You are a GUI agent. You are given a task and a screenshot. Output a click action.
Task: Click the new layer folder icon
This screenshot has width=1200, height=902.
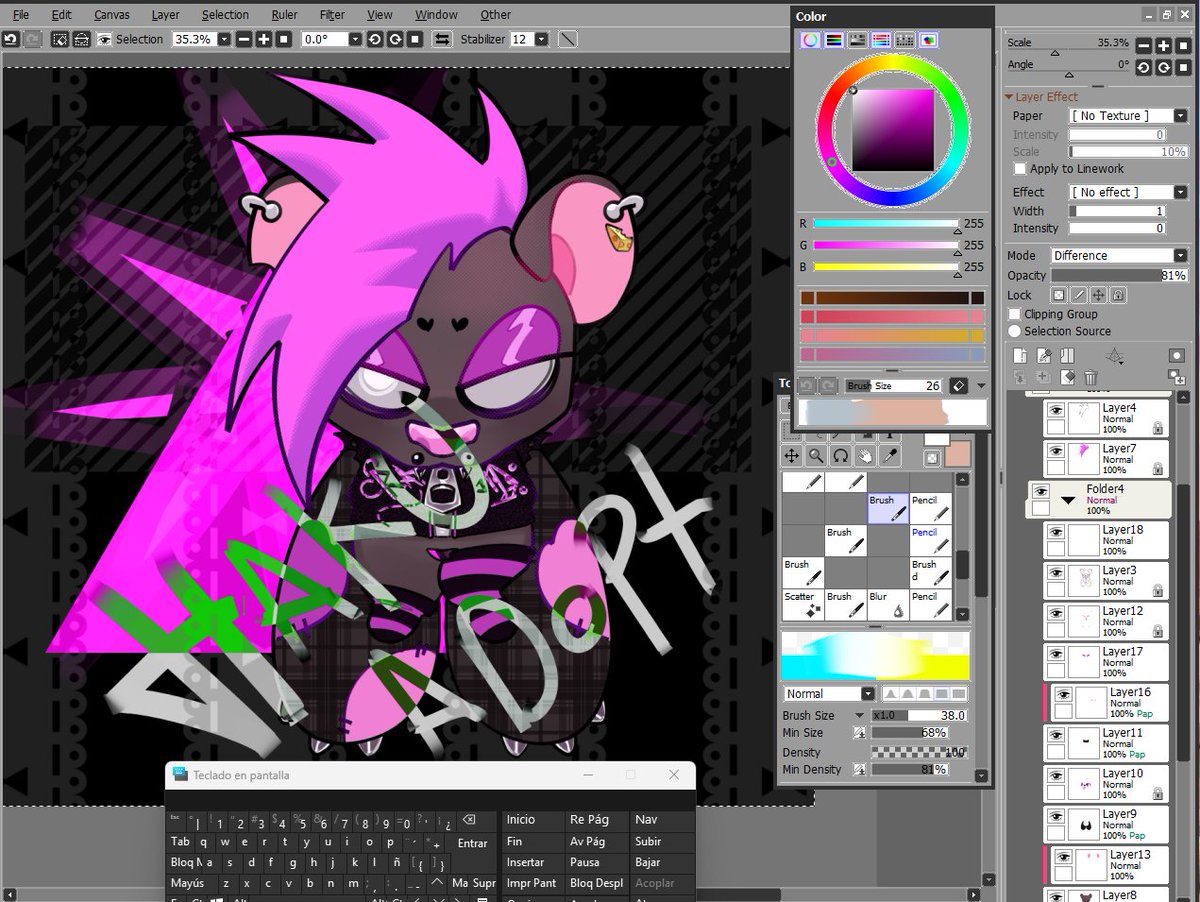point(1066,355)
